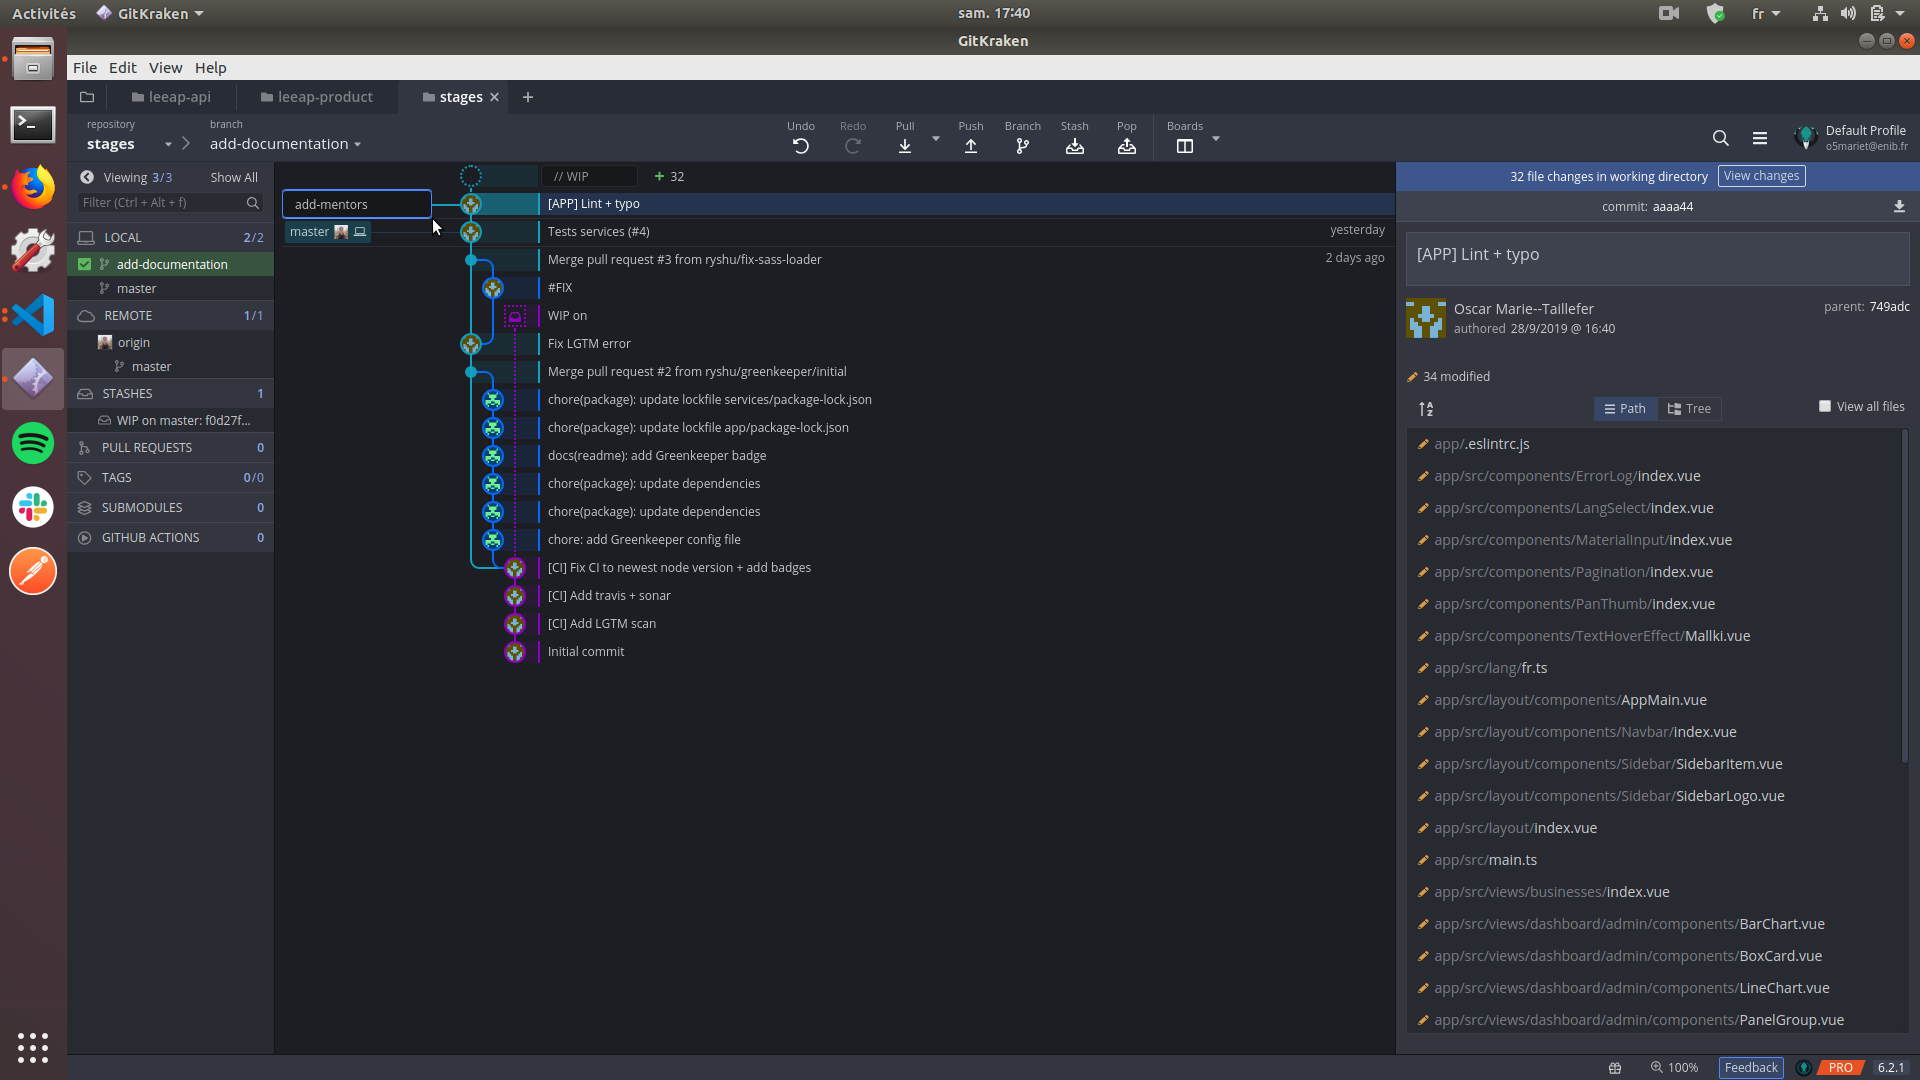
Task: Switch file list to Path view
Action: coord(1625,408)
